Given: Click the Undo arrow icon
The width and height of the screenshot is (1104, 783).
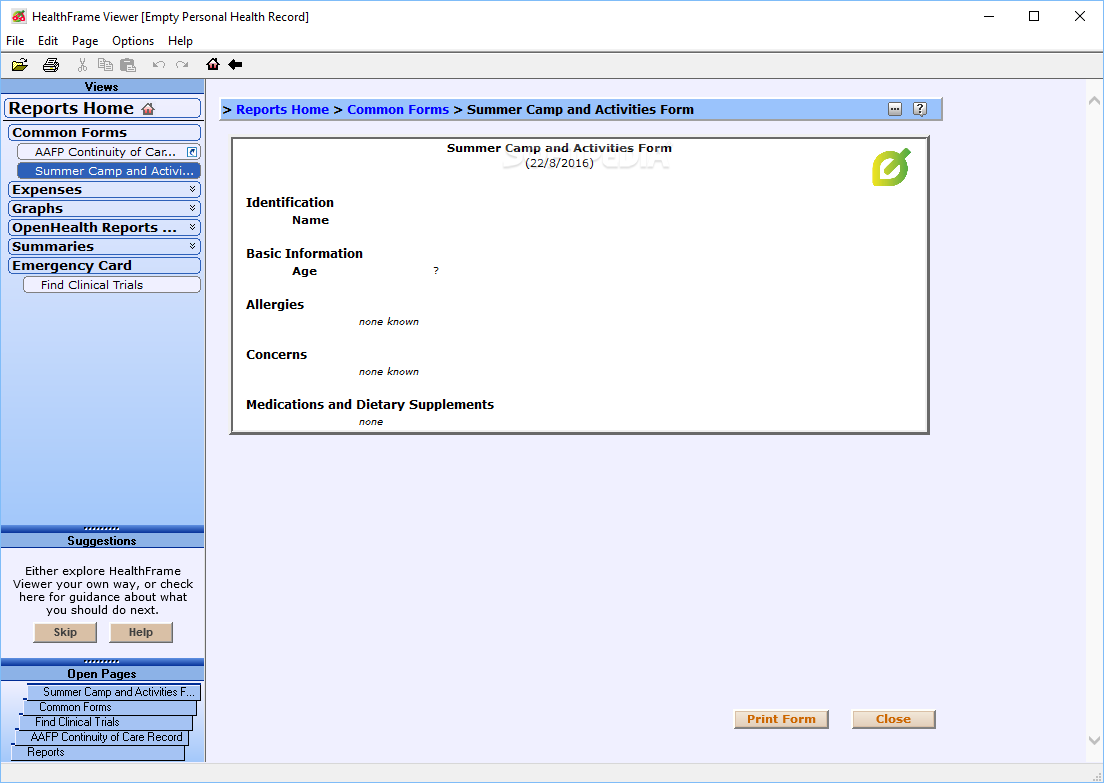Looking at the screenshot, I should [x=158, y=65].
